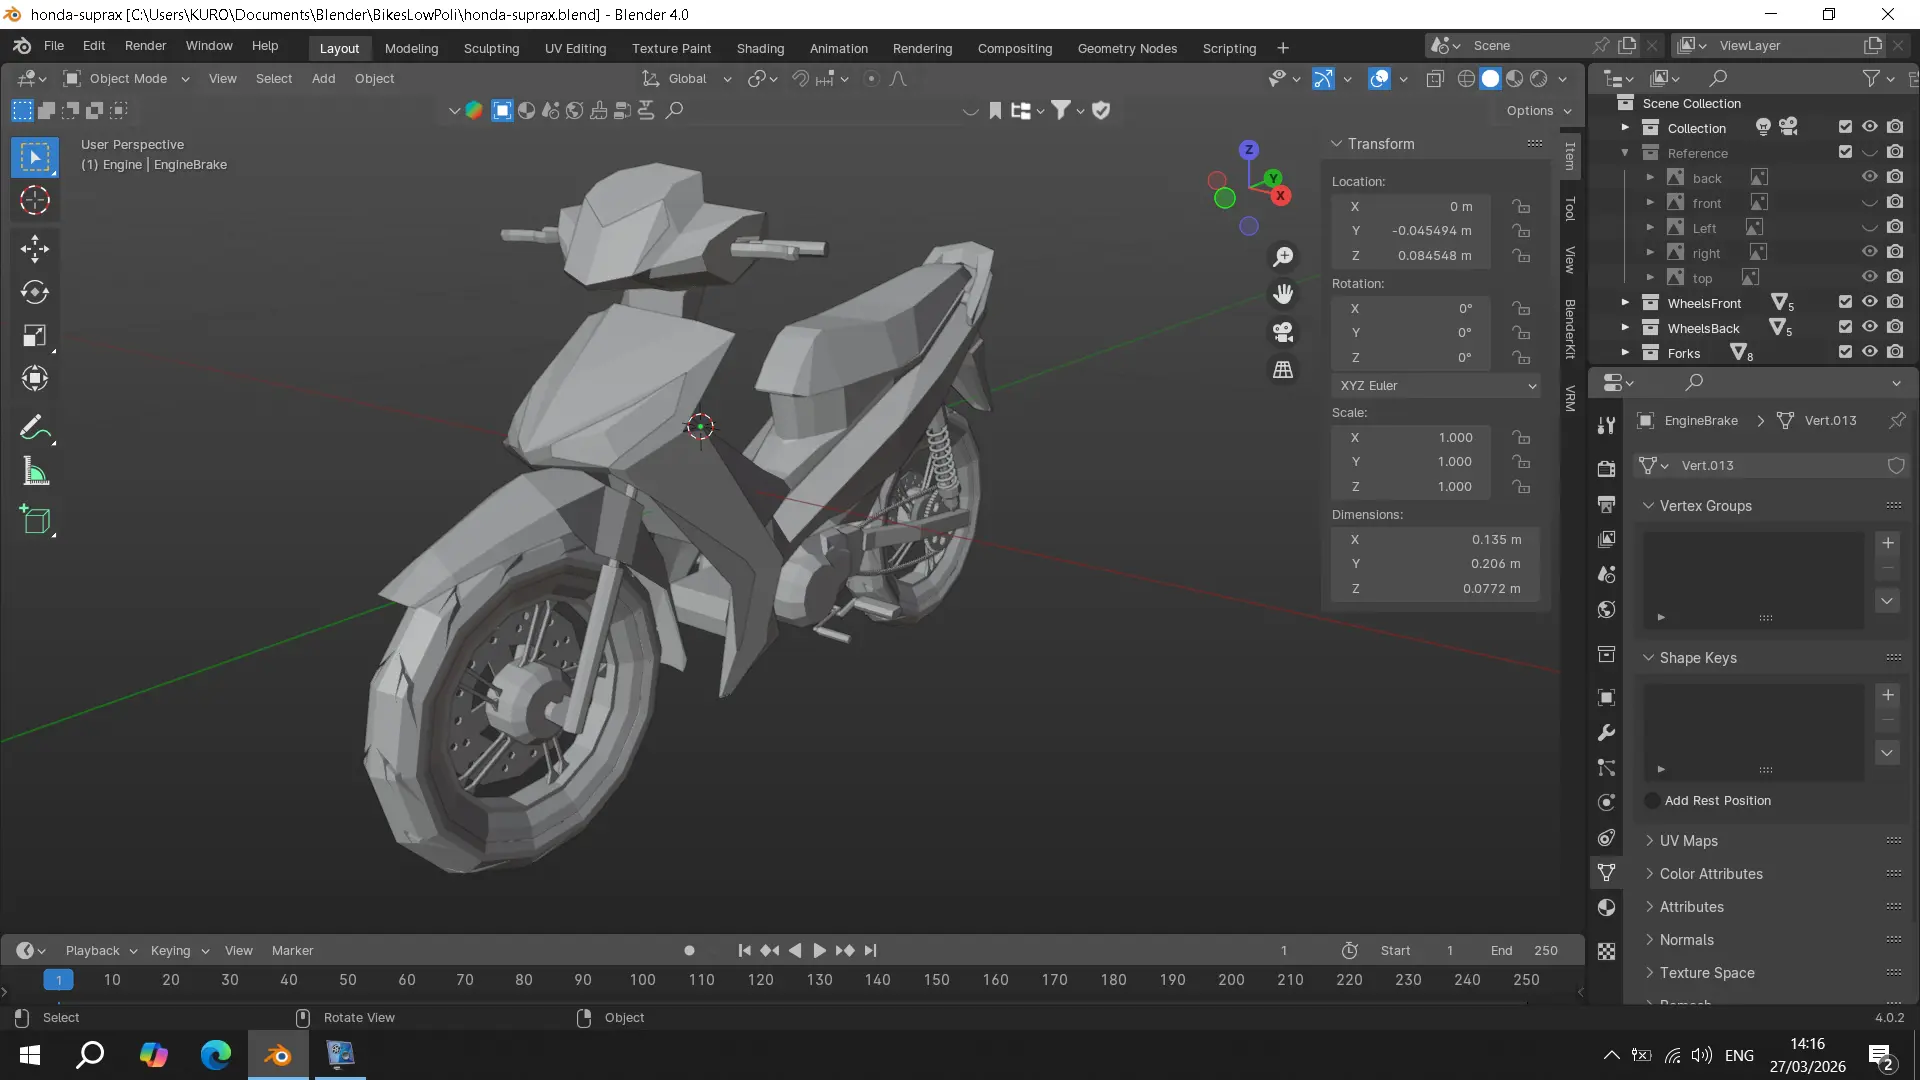Toggle visibility of WheelsFront collection
This screenshot has width=1920, height=1080.
[x=1869, y=302]
